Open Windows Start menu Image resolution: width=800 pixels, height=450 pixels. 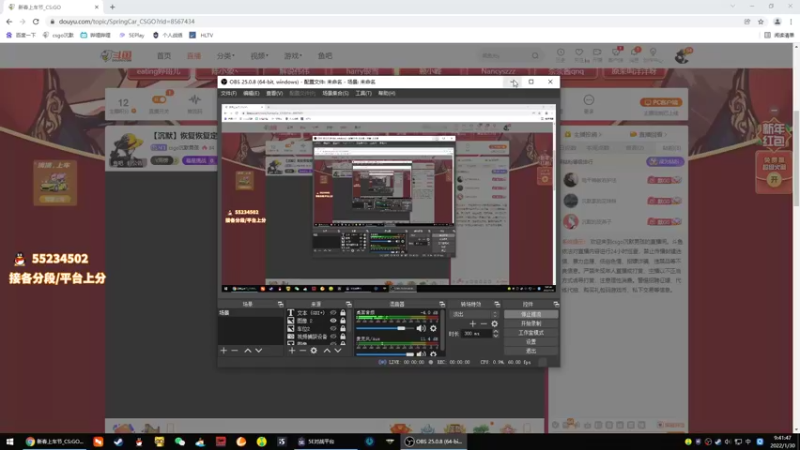[x=10, y=441]
